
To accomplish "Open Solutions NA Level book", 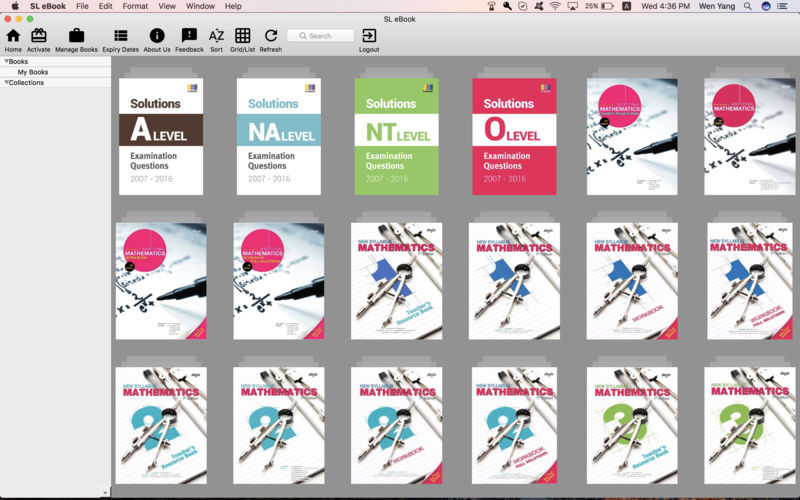I will pyautogui.click(x=279, y=136).
